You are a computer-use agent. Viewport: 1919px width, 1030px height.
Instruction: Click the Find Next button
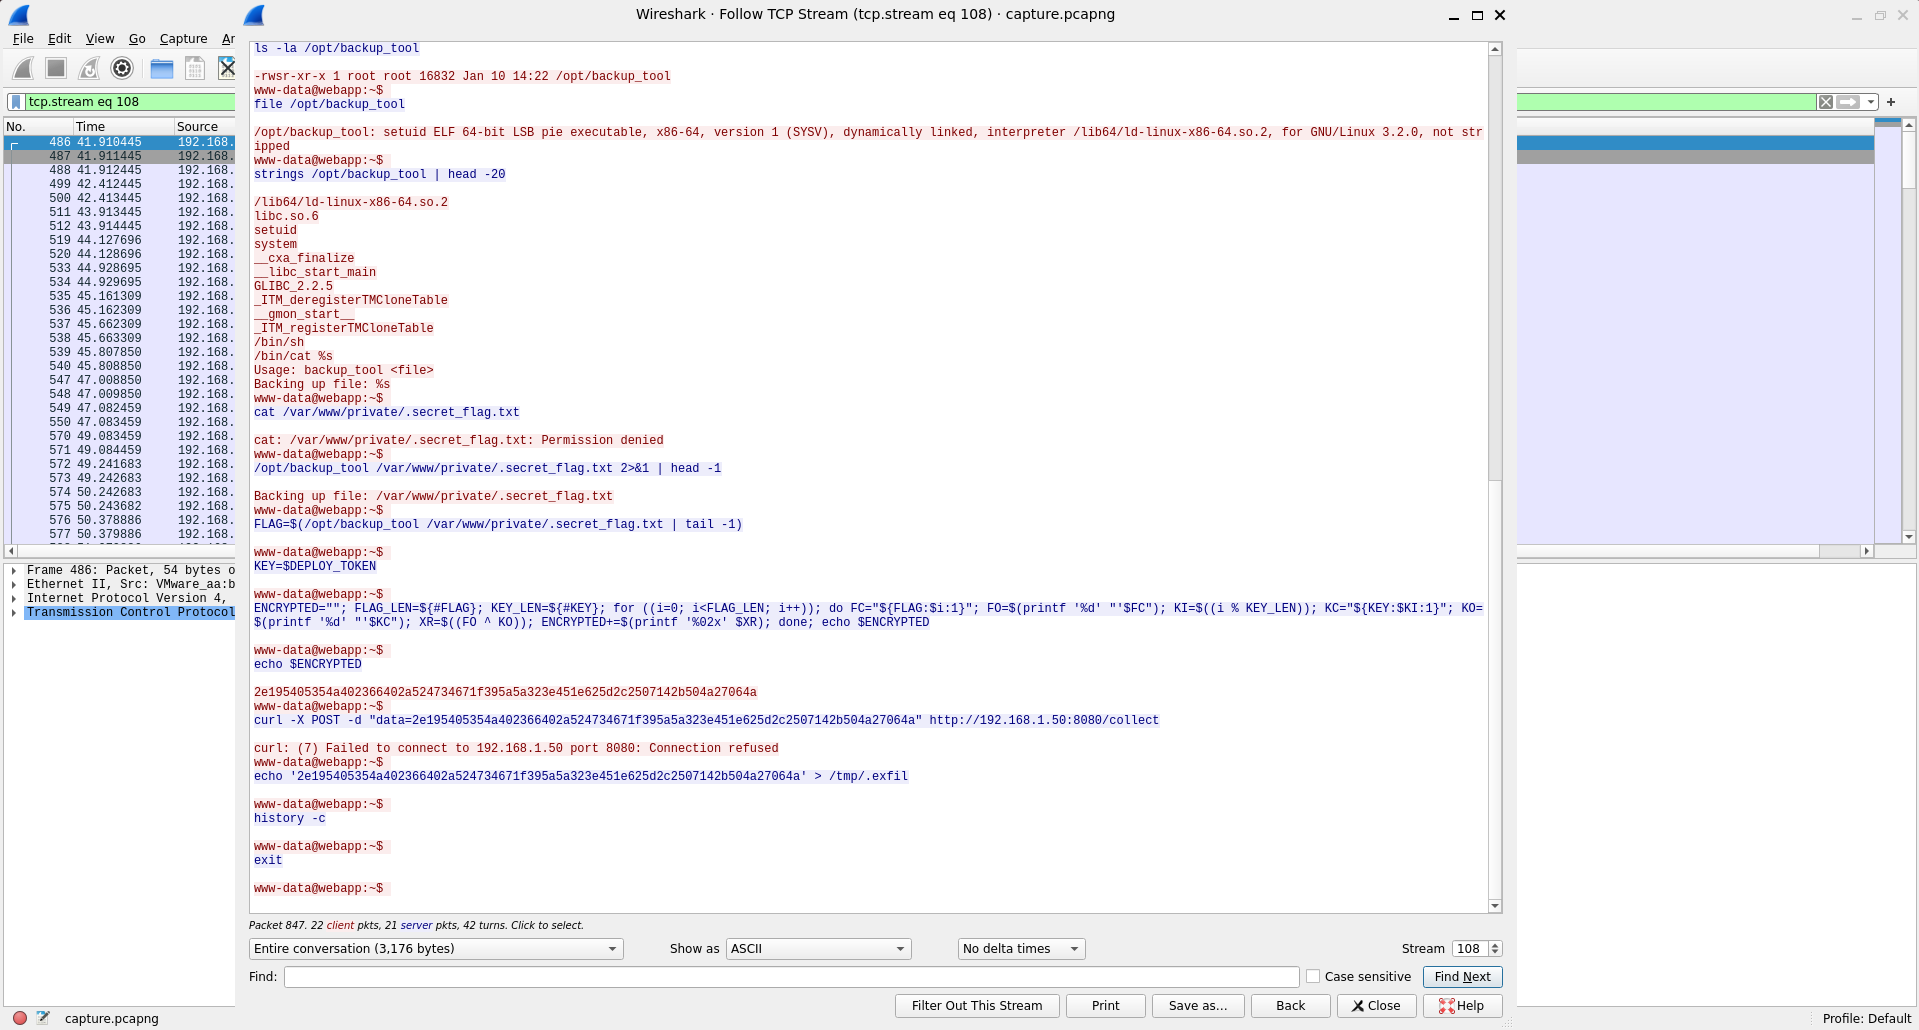pyautogui.click(x=1462, y=977)
